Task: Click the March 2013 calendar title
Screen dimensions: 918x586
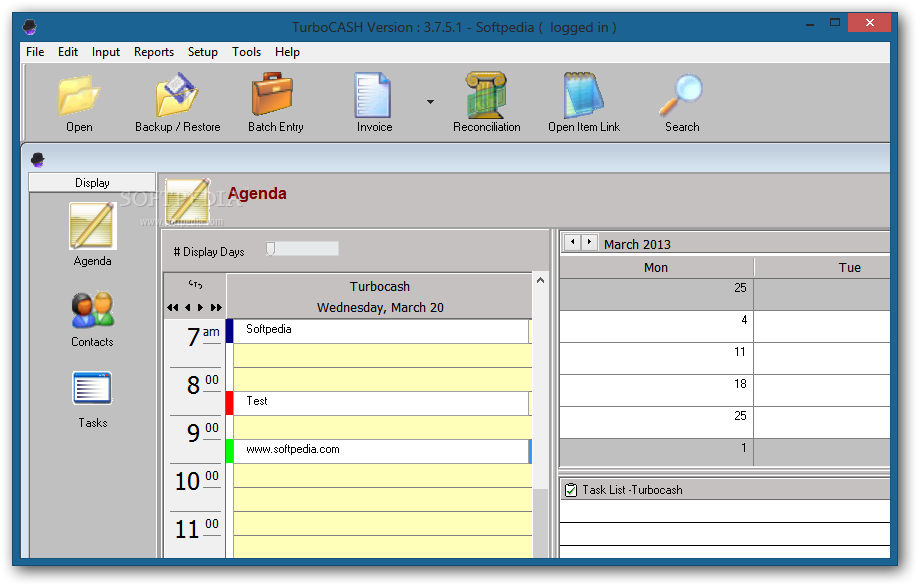Action: click(x=637, y=244)
